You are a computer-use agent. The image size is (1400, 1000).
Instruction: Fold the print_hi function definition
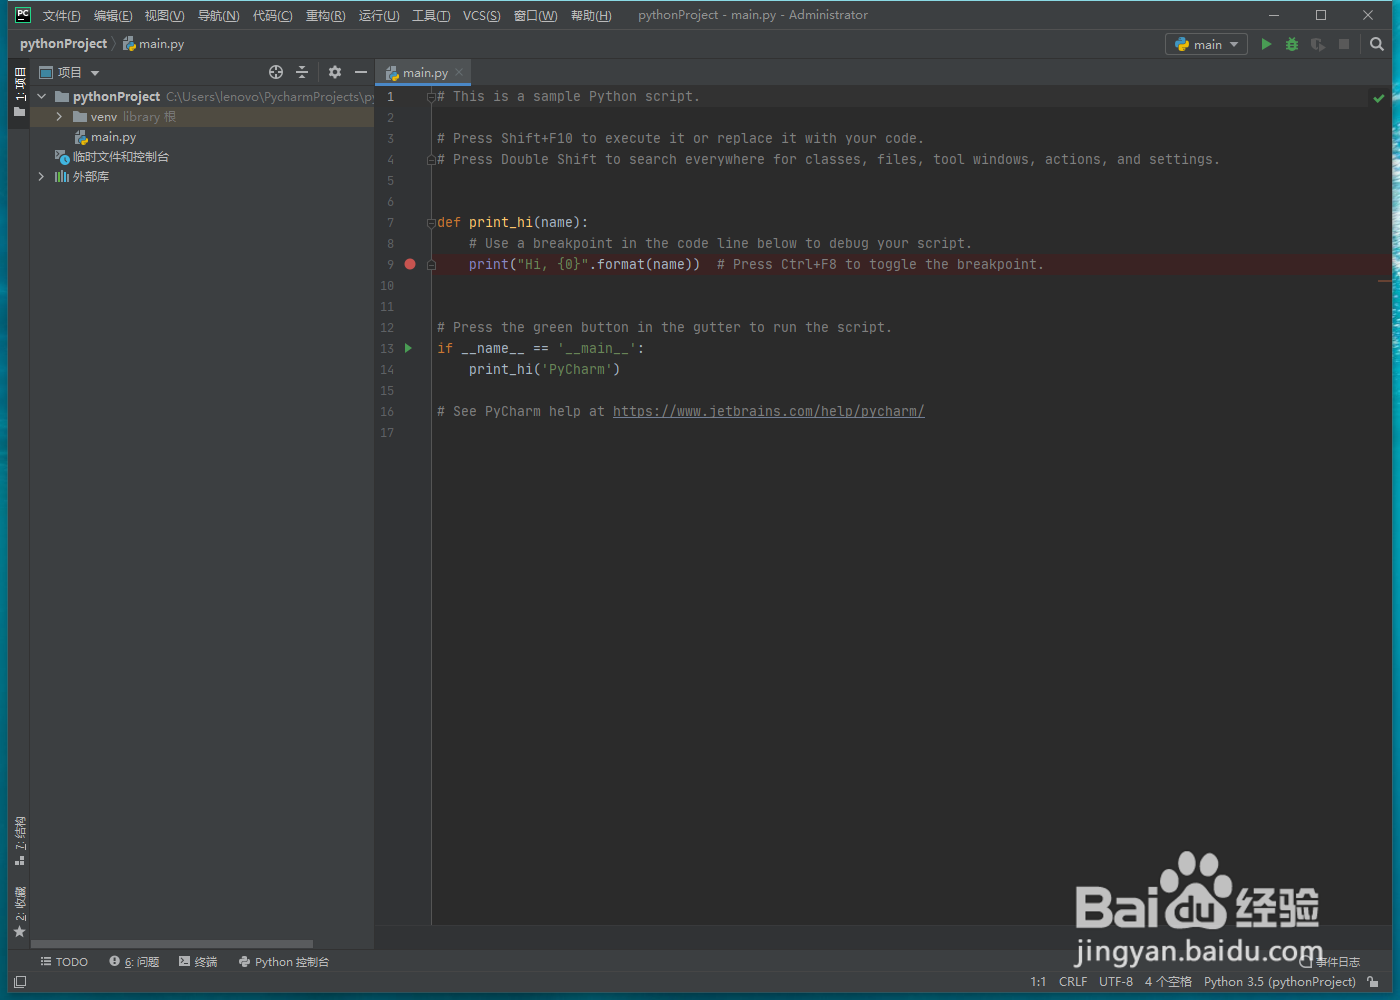click(431, 223)
